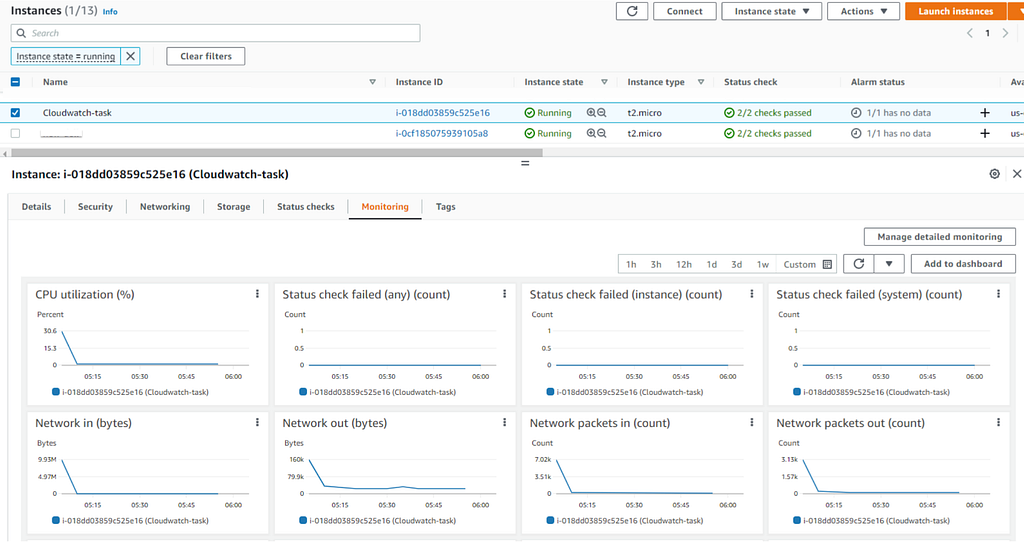
Task: Click Add to dashboard button
Action: pyautogui.click(x=963, y=264)
